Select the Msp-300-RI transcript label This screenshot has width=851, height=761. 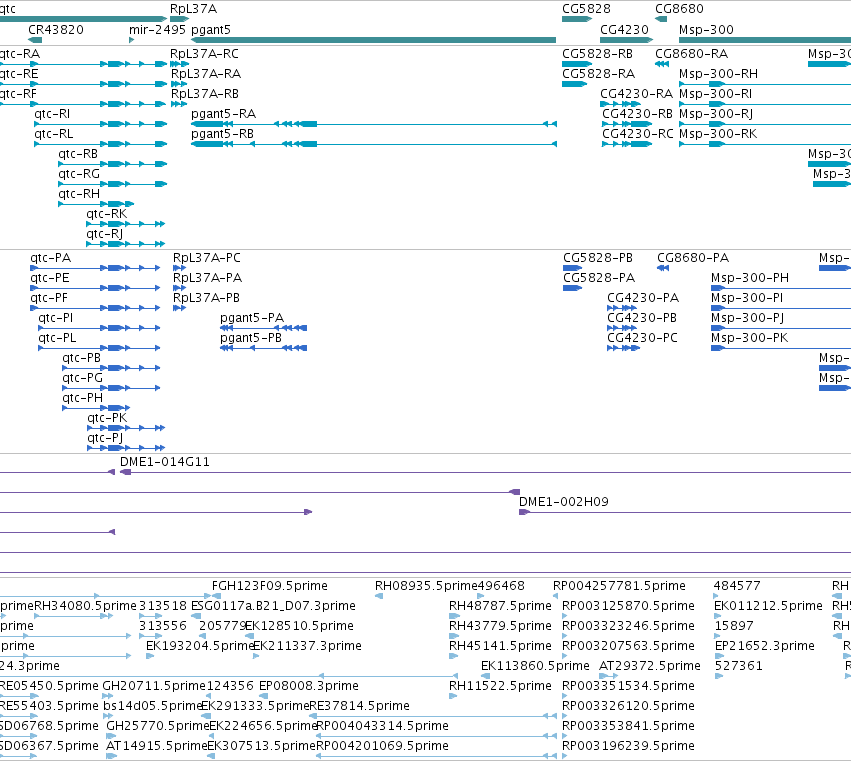pyautogui.click(x=716, y=94)
